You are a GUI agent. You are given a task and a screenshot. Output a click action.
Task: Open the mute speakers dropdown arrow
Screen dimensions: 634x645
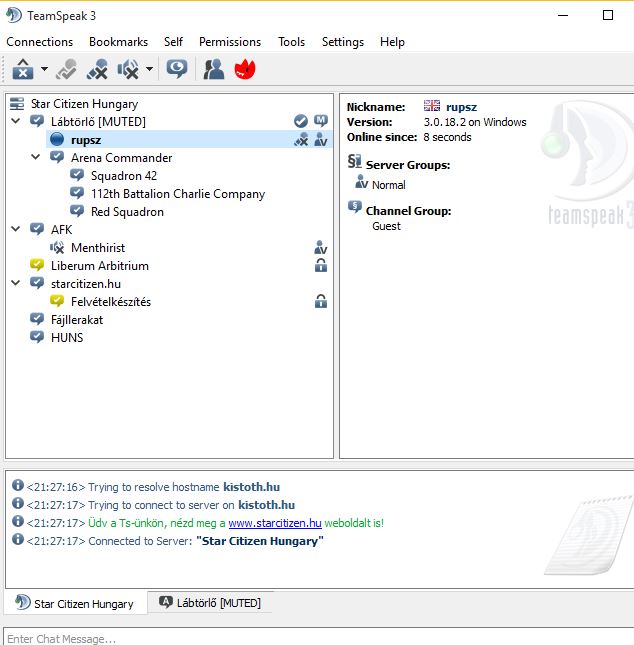pos(149,69)
